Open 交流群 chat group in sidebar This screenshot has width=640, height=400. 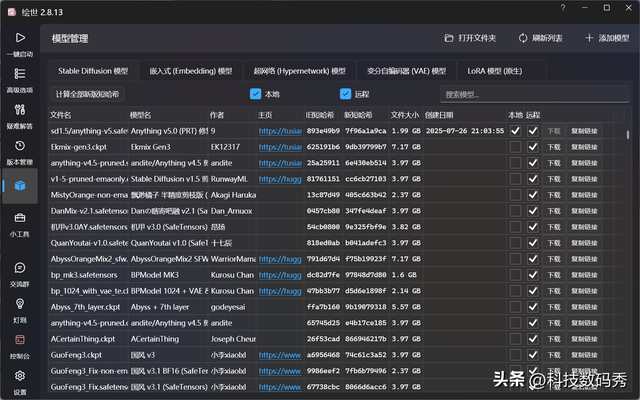point(20,274)
